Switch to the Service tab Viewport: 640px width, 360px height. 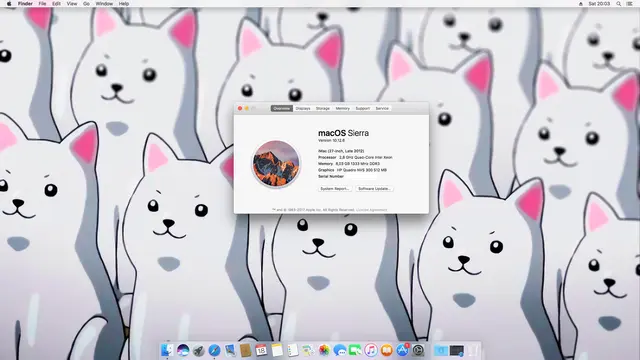click(382, 109)
